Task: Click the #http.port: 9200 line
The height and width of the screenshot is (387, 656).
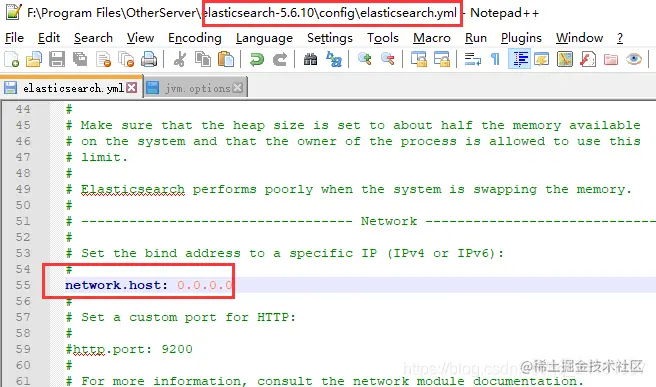Action: coord(129,350)
